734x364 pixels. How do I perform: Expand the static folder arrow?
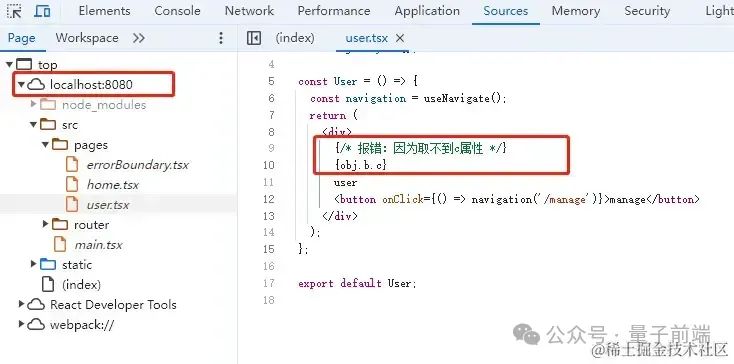33,264
